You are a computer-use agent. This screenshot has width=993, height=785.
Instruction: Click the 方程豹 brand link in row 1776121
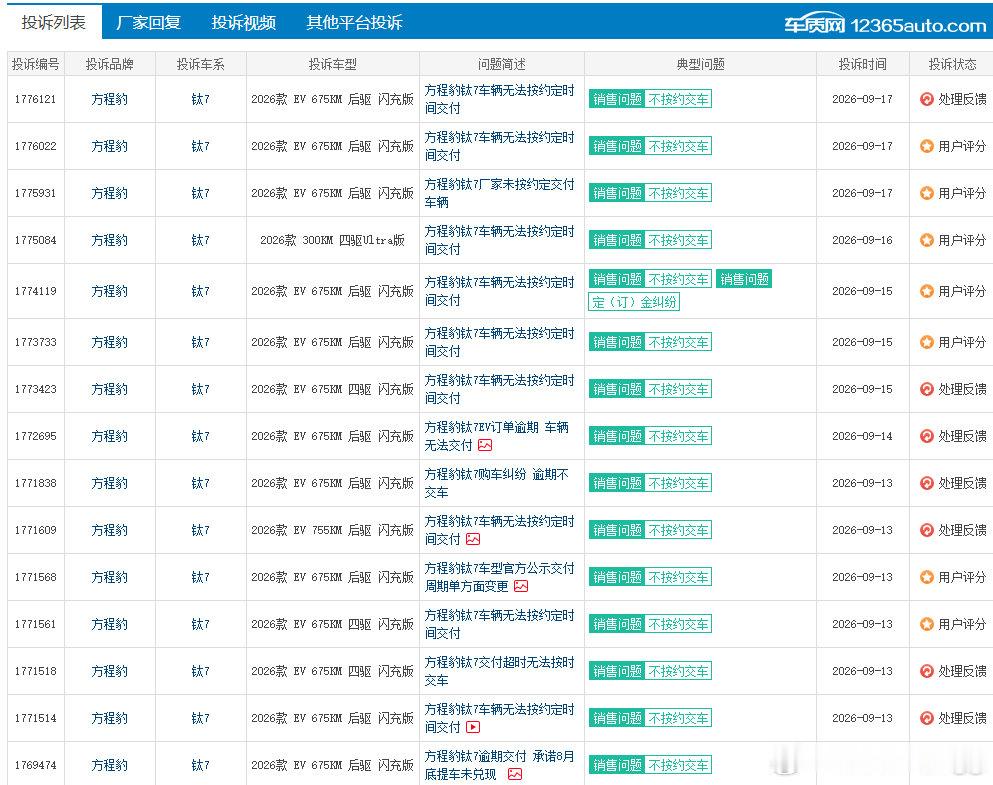point(110,99)
